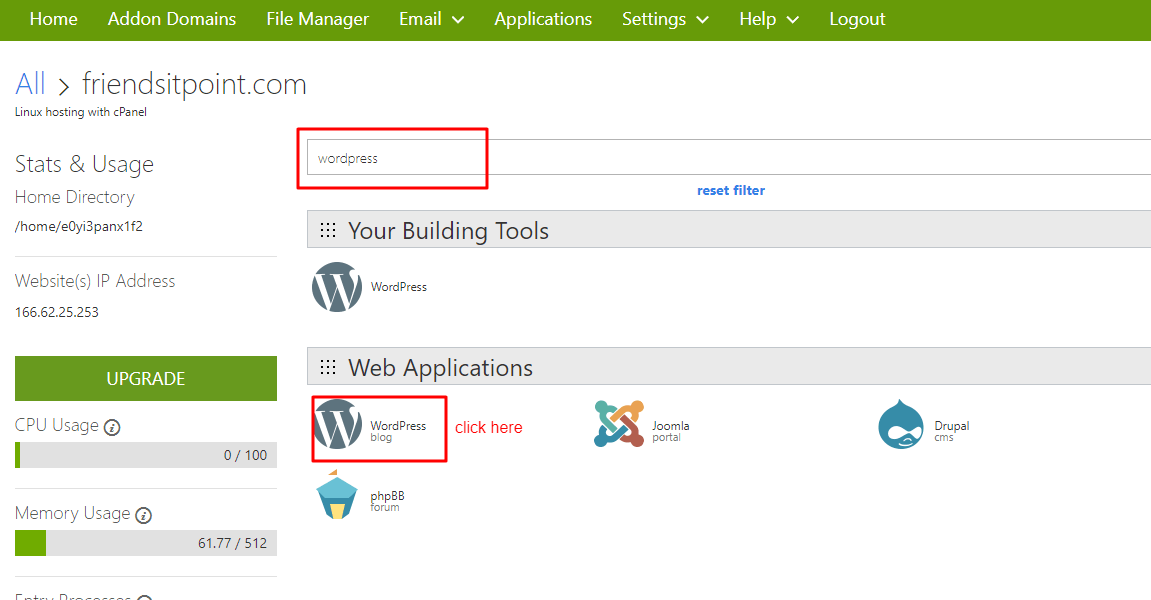1151x600 pixels.
Task: Click phpBB text label
Action: tap(388, 496)
